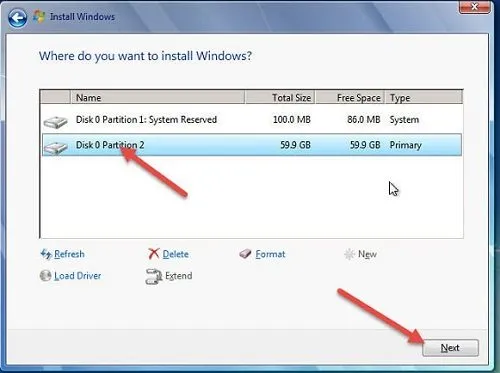Click the Refresh arrows icon
The height and width of the screenshot is (373, 500).
point(46,254)
